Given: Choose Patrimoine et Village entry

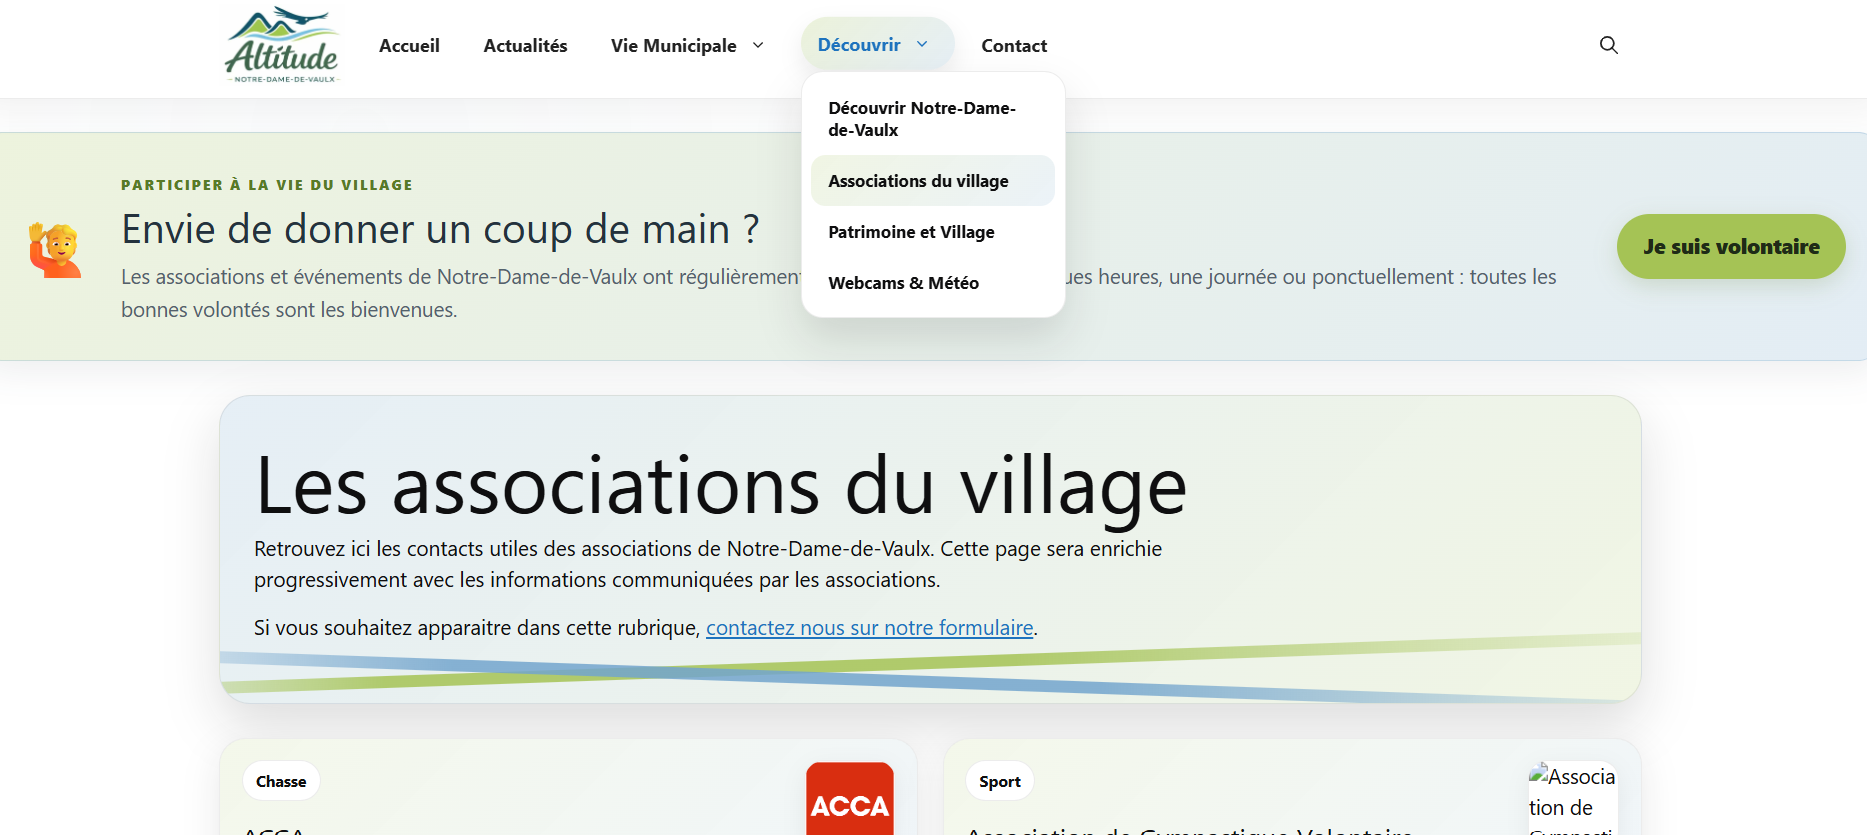Looking at the screenshot, I should [x=932, y=232].
